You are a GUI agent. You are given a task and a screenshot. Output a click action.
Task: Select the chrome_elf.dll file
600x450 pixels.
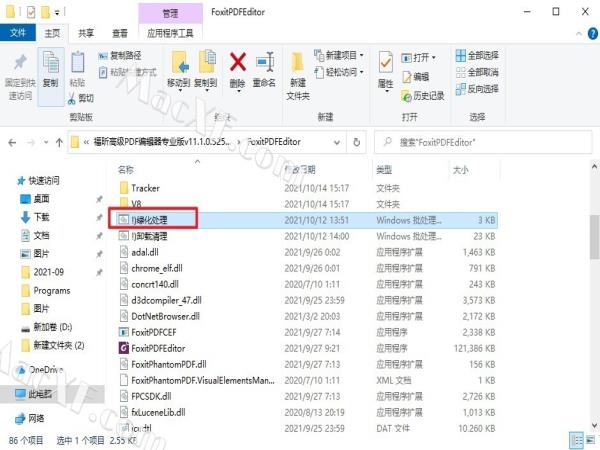(151, 268)
